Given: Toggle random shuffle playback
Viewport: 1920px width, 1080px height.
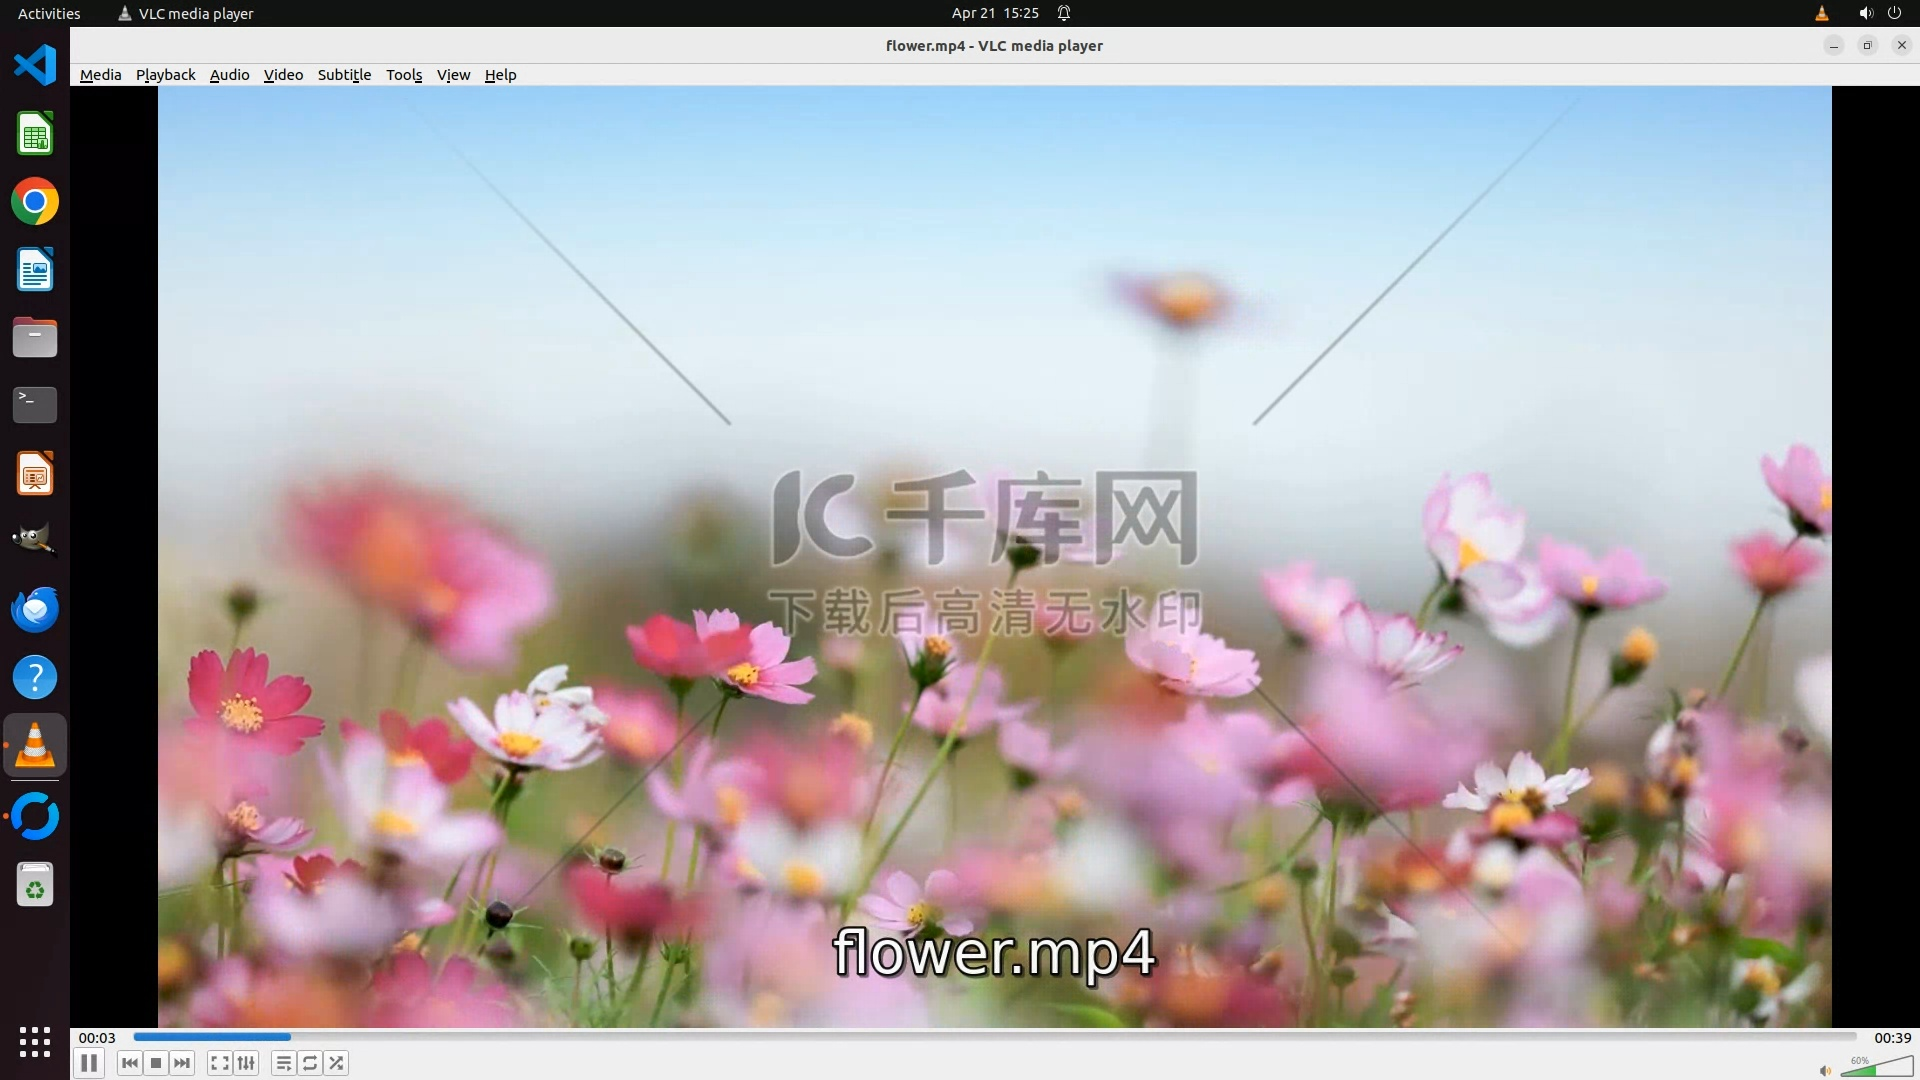Looking at the screenshot, I should [337, 1063].
